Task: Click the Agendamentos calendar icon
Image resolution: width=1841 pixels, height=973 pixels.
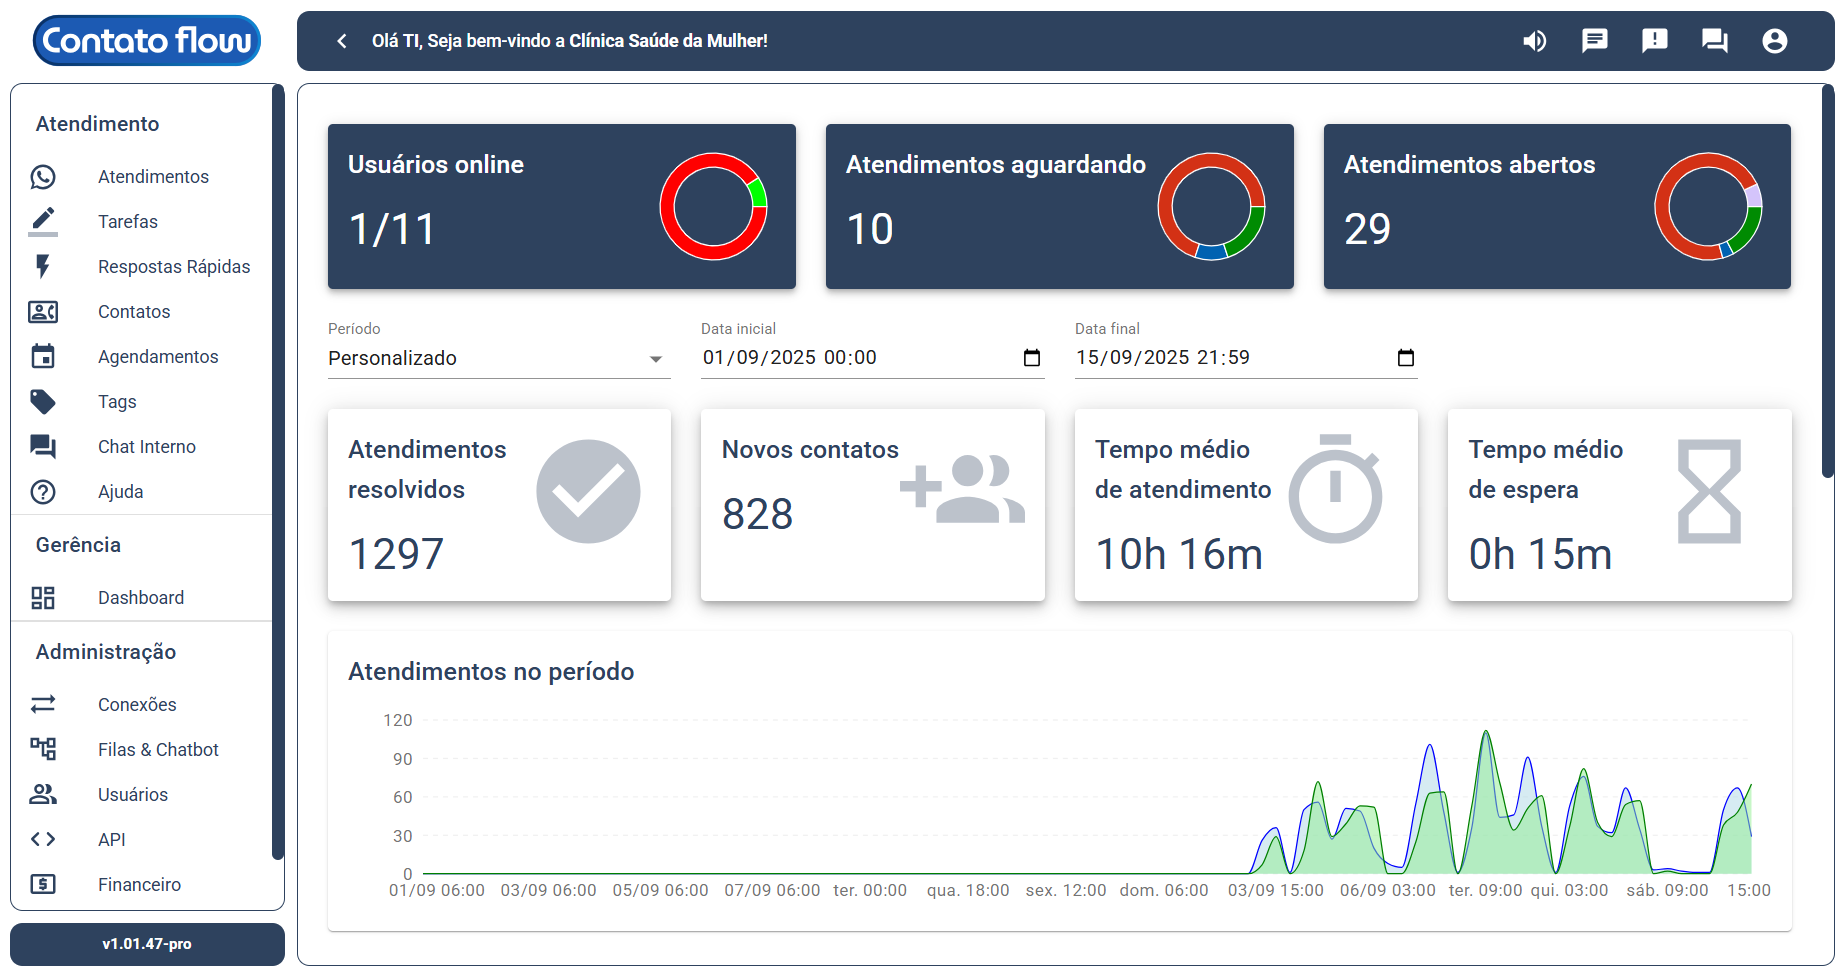Action: 43,357
